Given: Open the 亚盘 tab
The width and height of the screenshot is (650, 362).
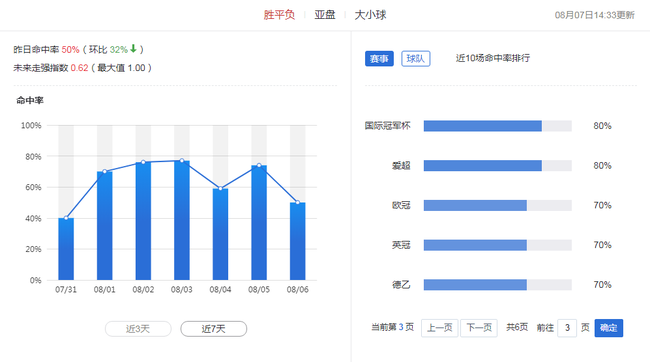Looking at the screenshot, I should click(325, 15).
